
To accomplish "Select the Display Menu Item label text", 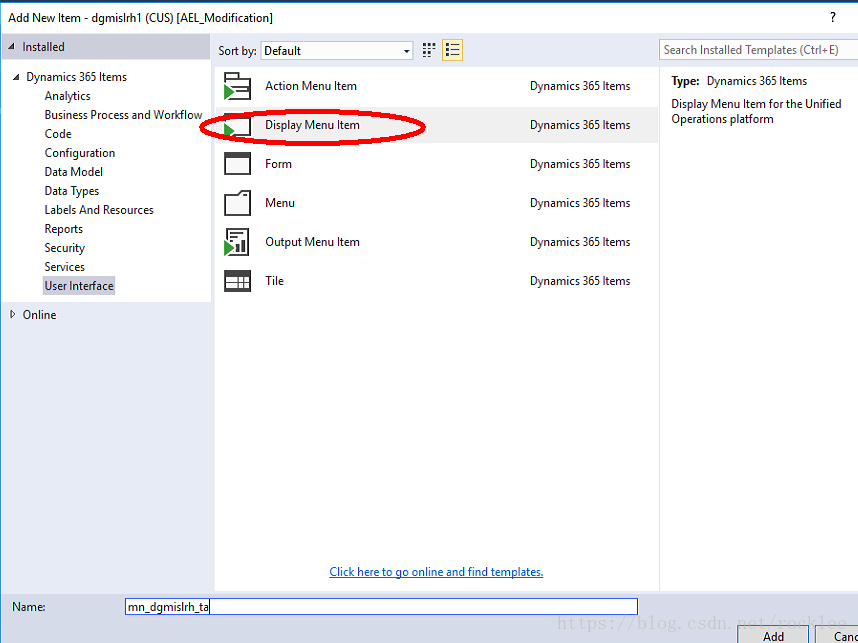I will pos(312,125).
